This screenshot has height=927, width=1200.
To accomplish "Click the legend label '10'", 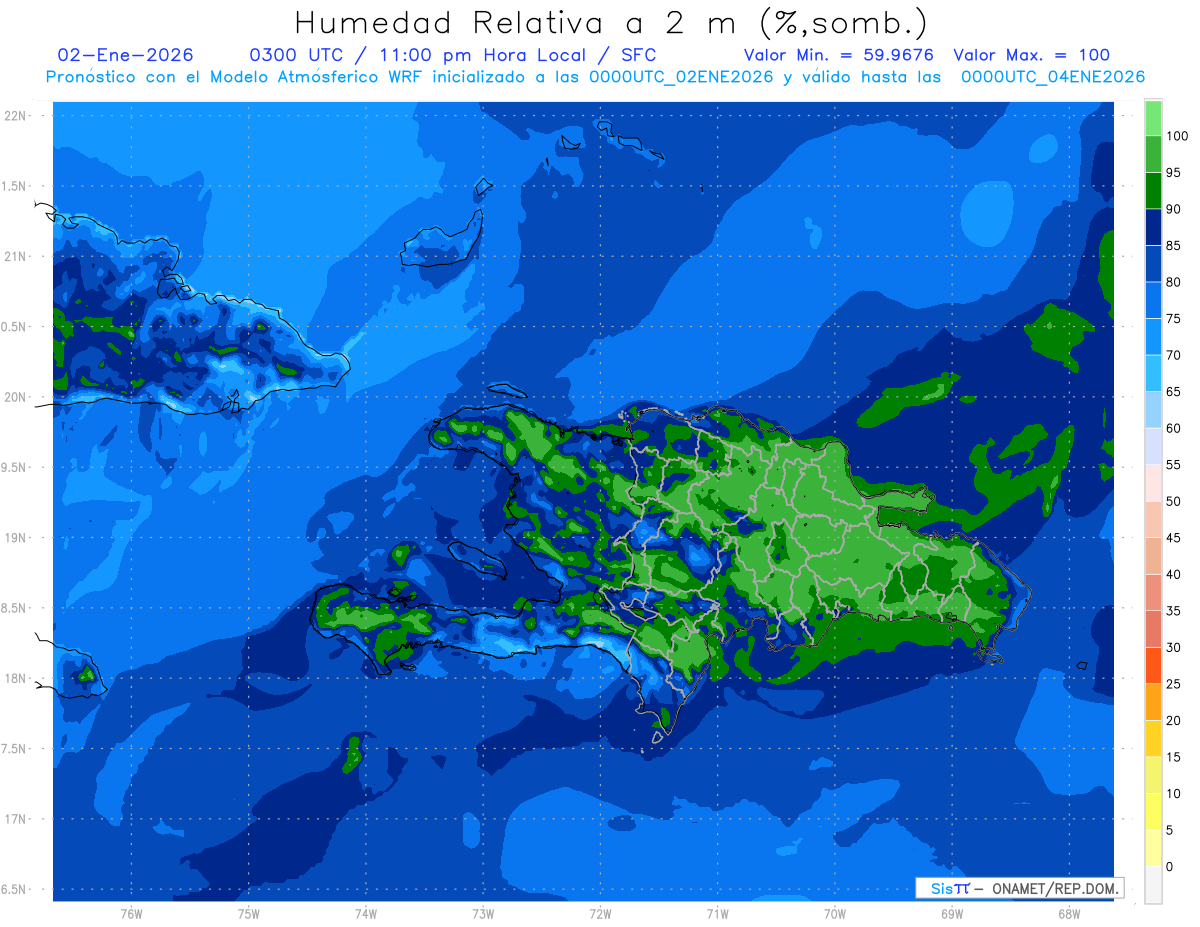I will (1173, 793).
